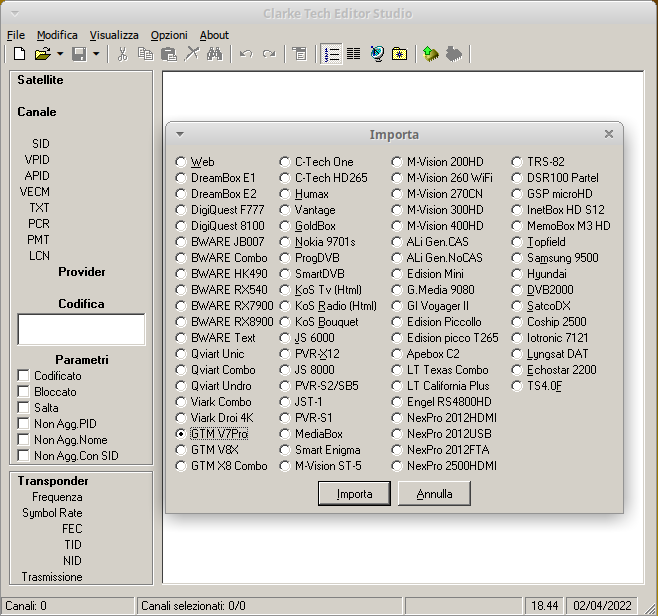Screen dimensions: 658x616
Task: Open the main window title bar menu arrow
Action: point(15,14)
